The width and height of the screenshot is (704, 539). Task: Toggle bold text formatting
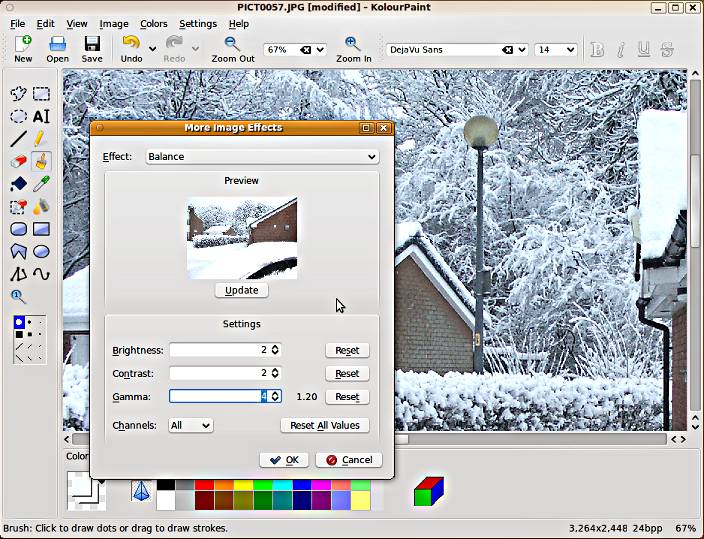[597, 50]
